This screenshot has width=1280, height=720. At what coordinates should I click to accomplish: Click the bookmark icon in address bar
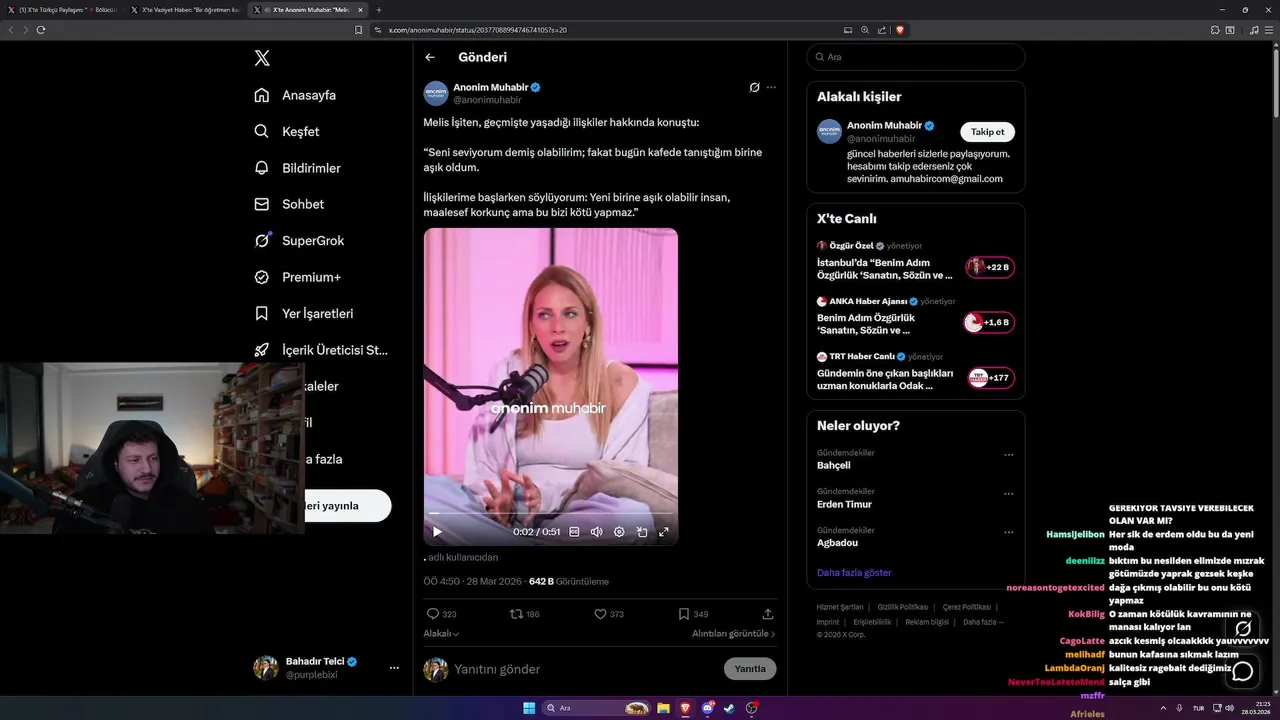pyautogui.click(x=359, y=30)
